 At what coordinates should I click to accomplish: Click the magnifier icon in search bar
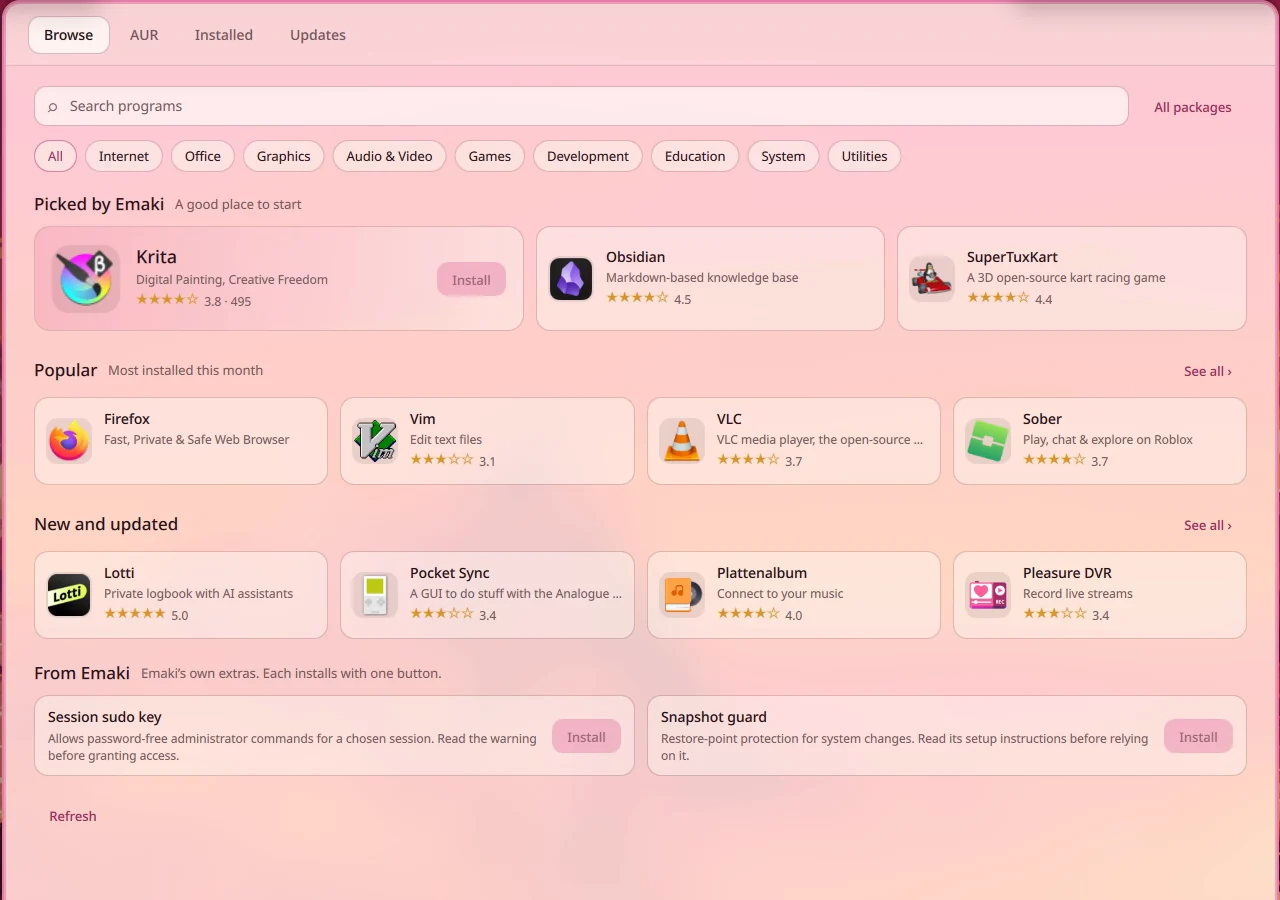coord(53,107)
